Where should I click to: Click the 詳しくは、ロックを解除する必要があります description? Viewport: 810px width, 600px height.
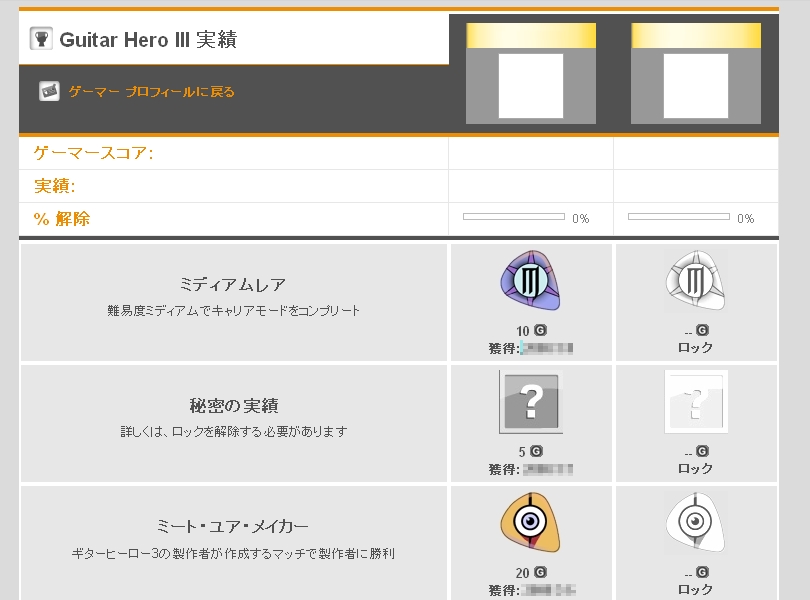pos(233,432)
